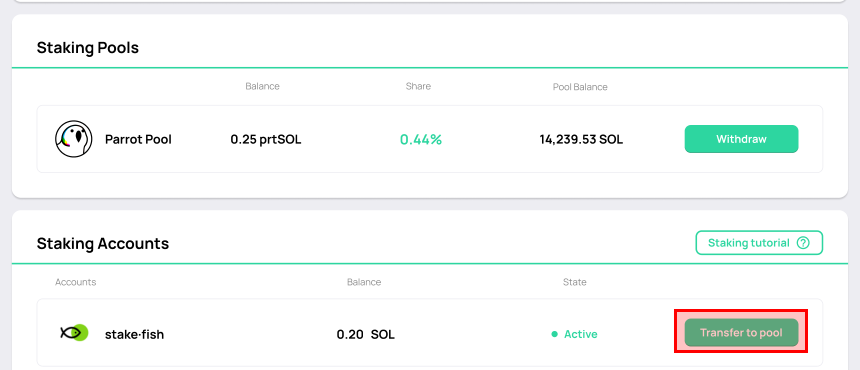Click the question mark help icon
This screenshot has height=370, width=860.
click(x=802, y=243)
